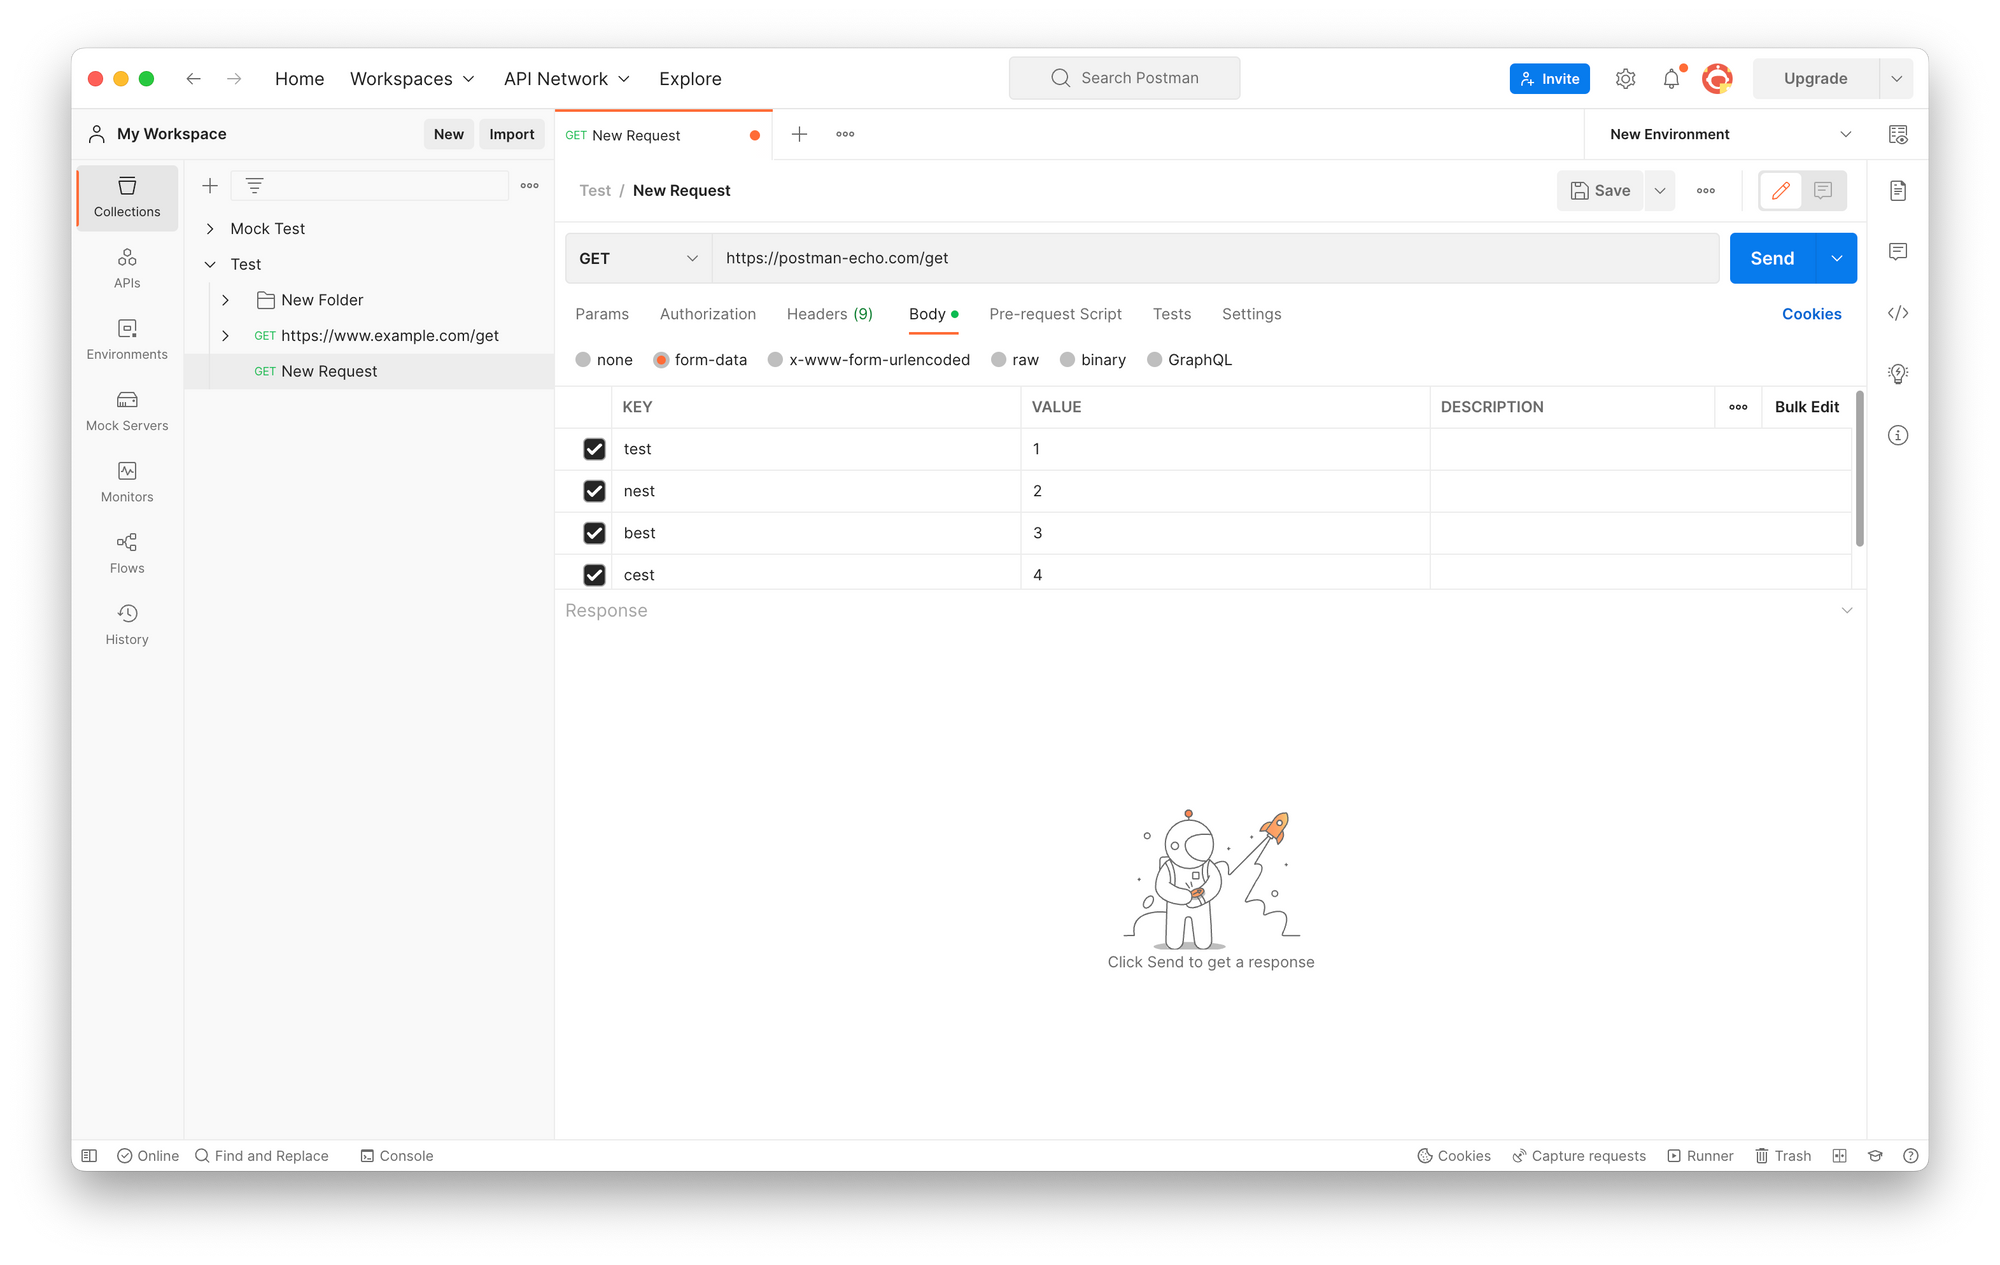The image size is (2000, 1265).
Task: Switch to the Authorization tab
Action: tap(706, 313)
